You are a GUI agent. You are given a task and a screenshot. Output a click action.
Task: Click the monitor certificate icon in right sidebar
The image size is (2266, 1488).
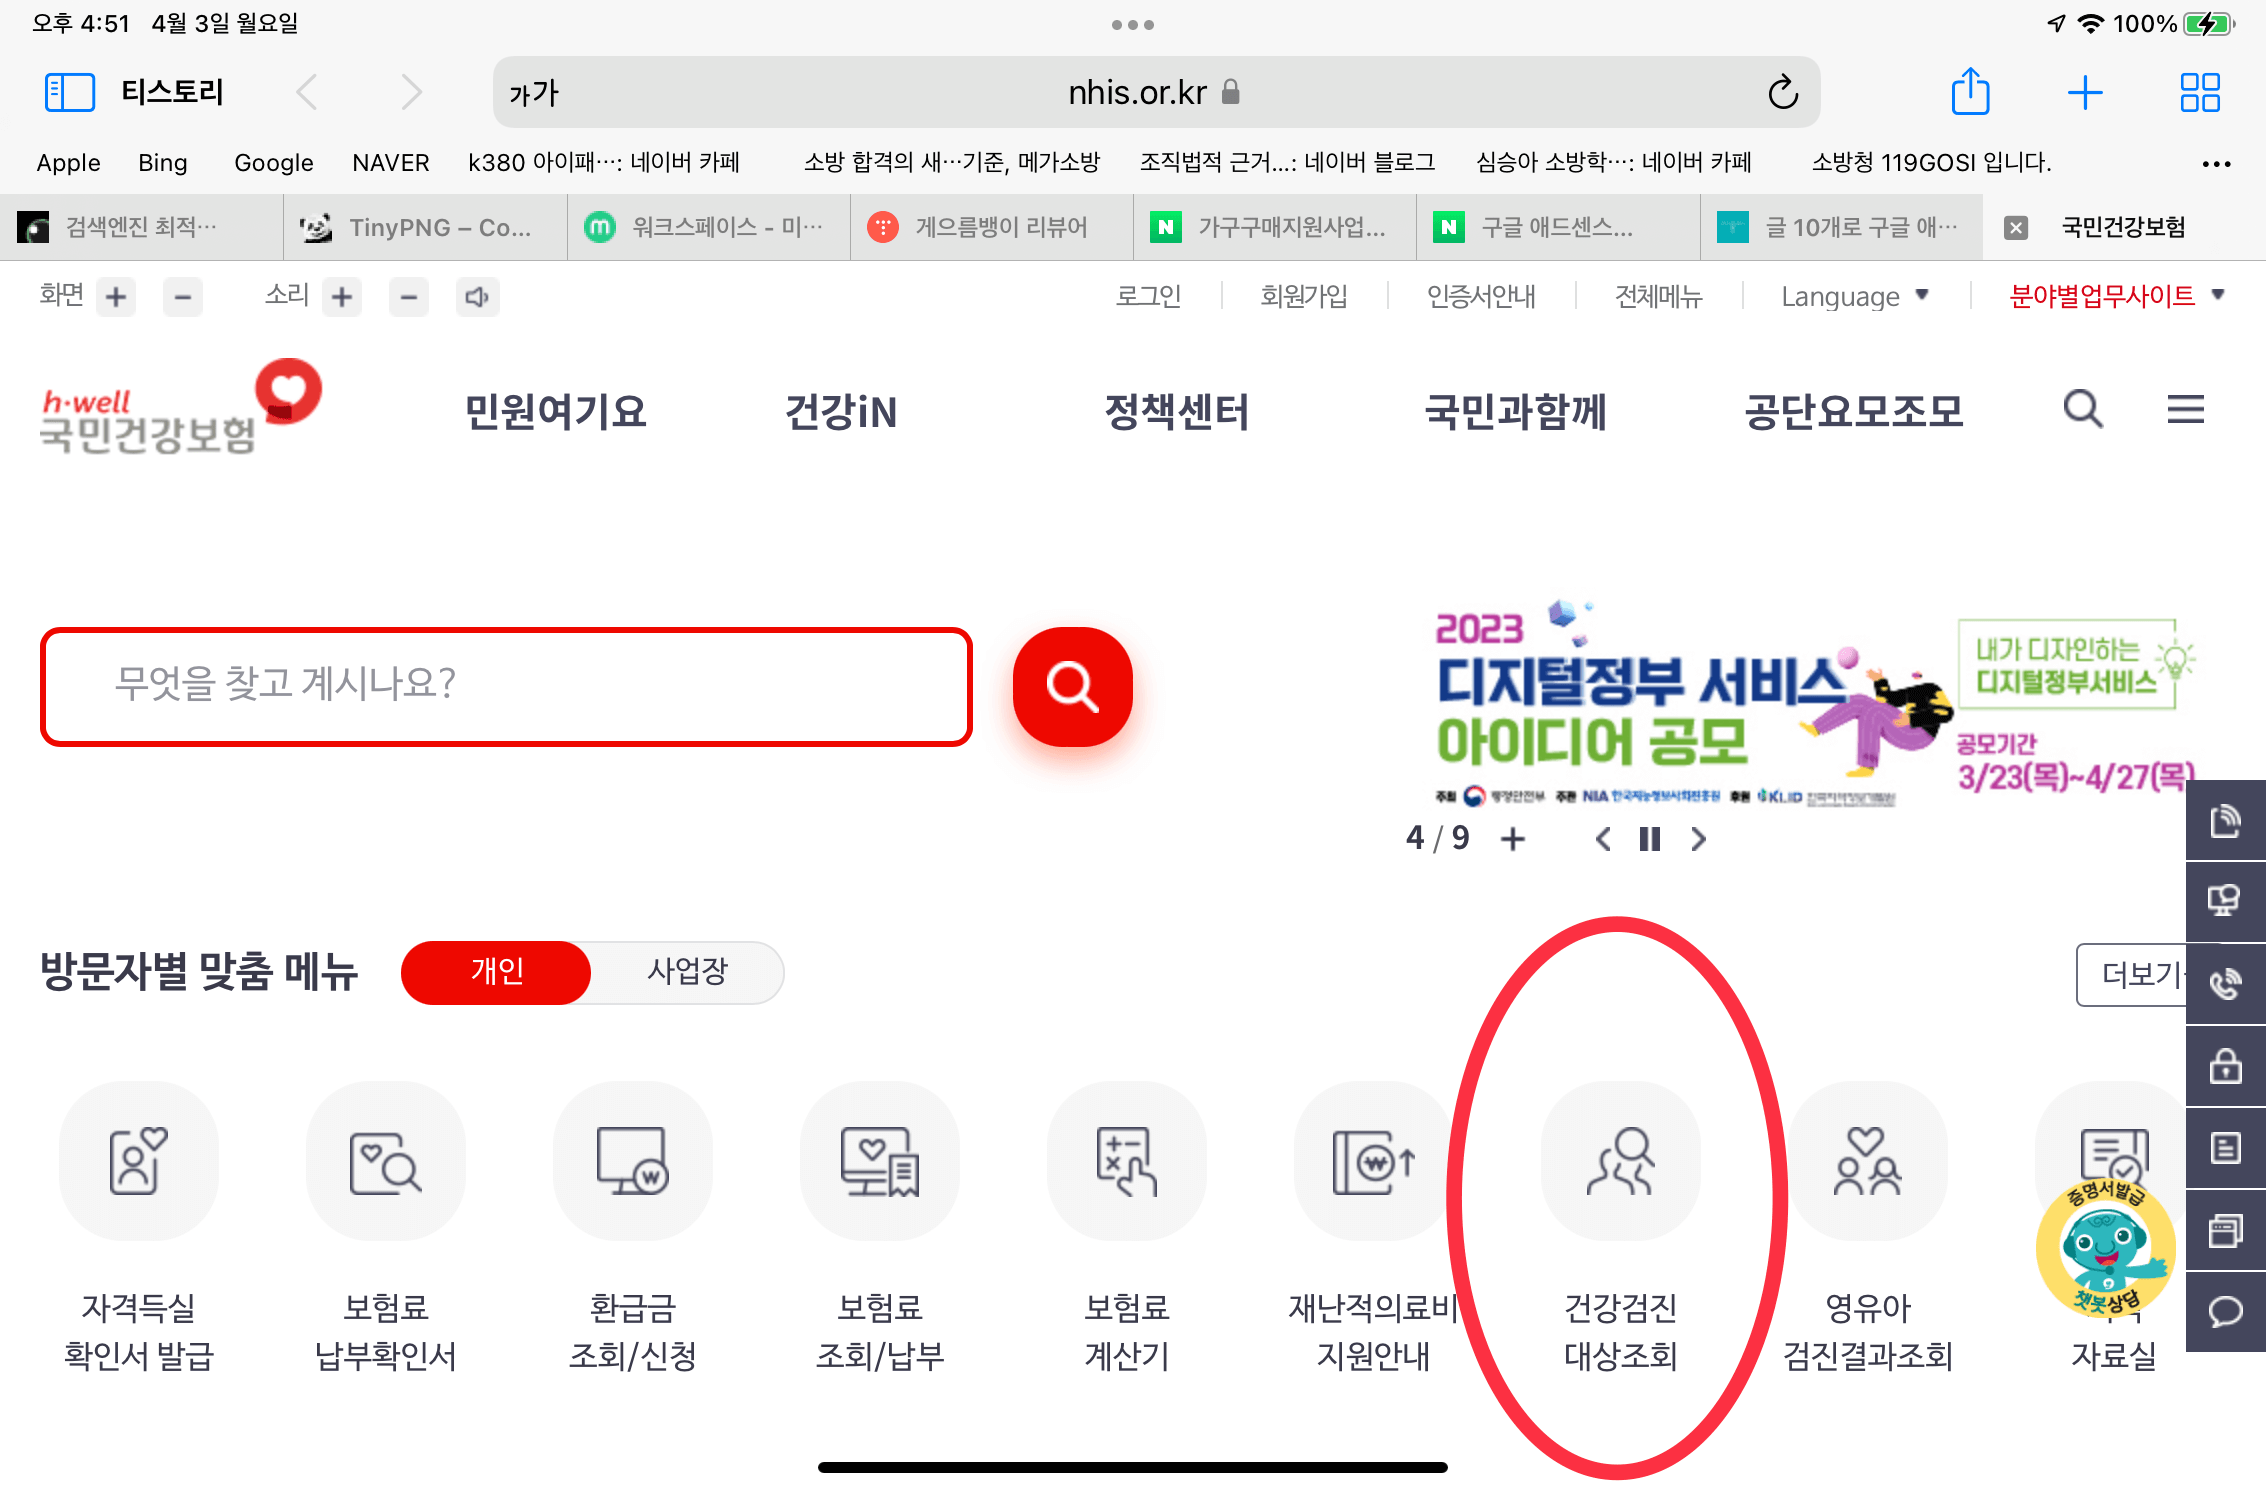tap(2225, 901)
